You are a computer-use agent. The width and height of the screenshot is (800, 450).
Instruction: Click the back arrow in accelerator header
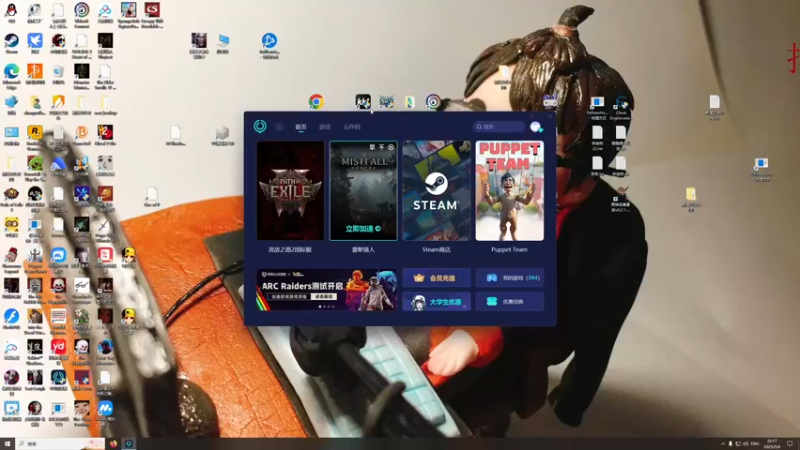pyautogui.click(x=279, y=127)
